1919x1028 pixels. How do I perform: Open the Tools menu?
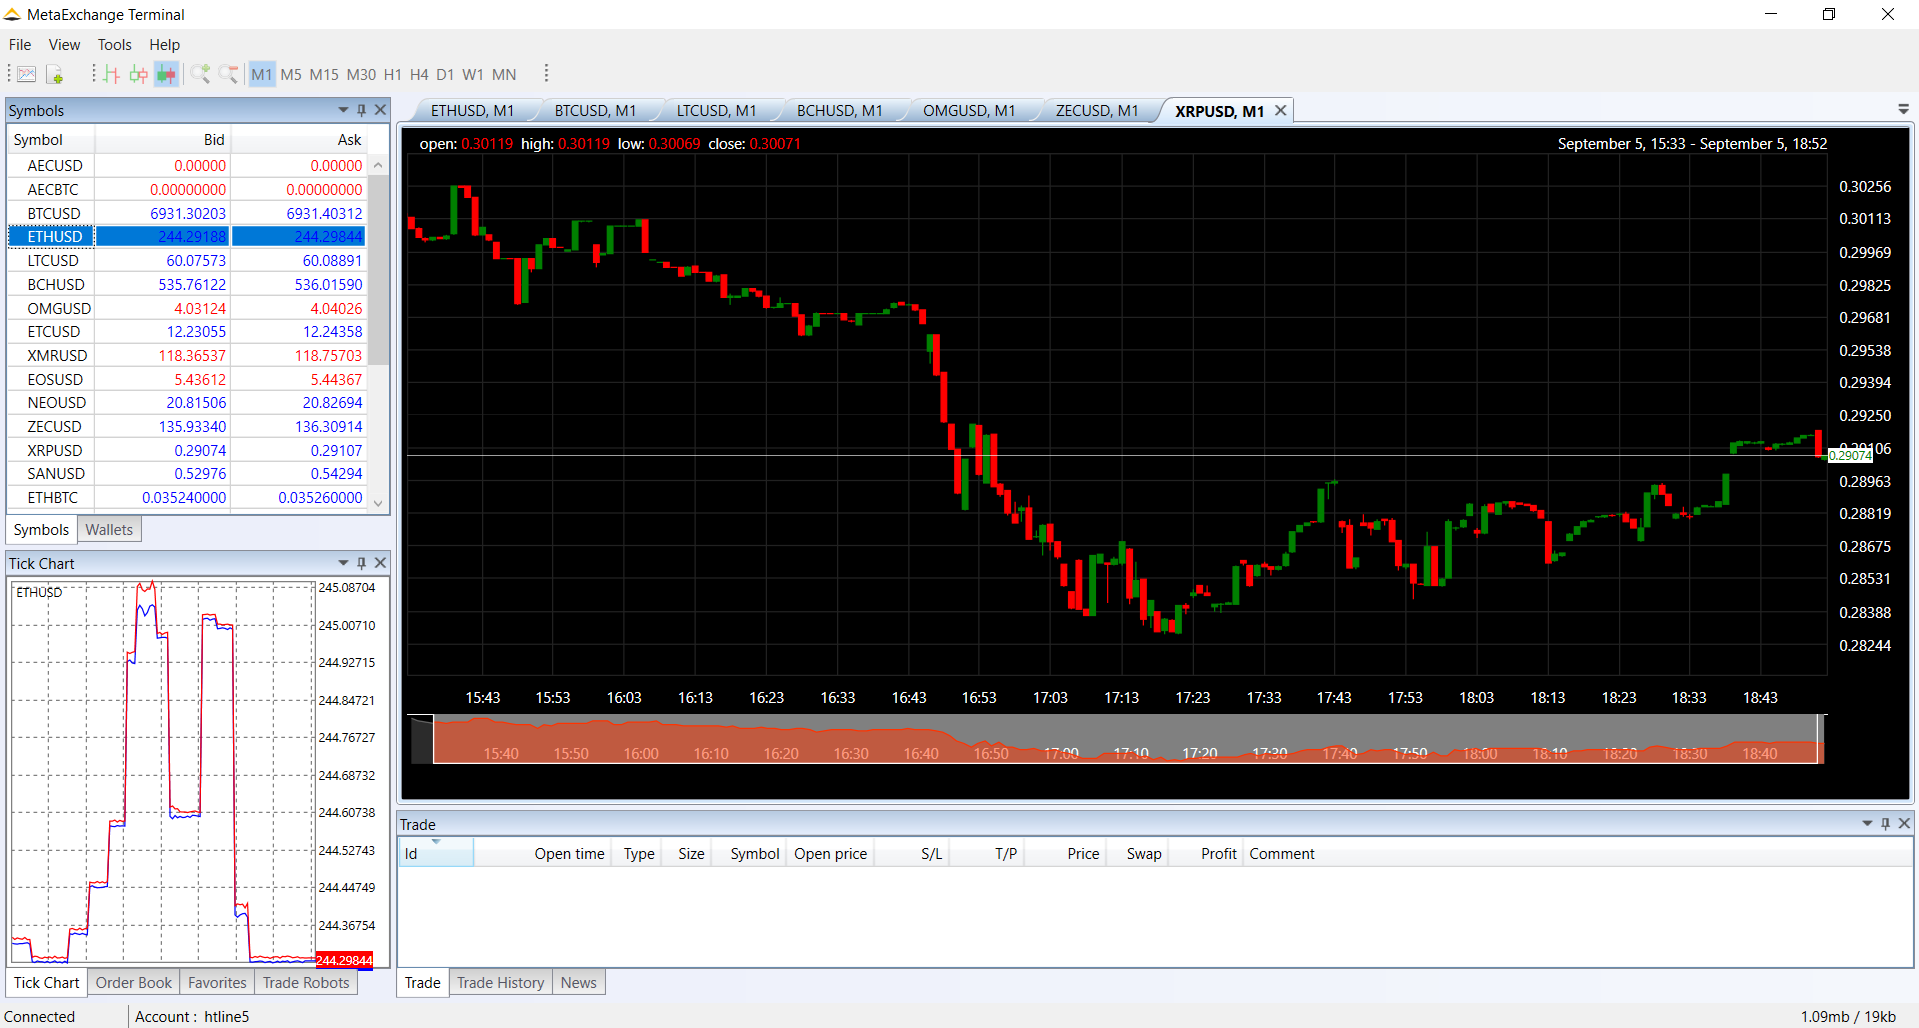(114, 45)
